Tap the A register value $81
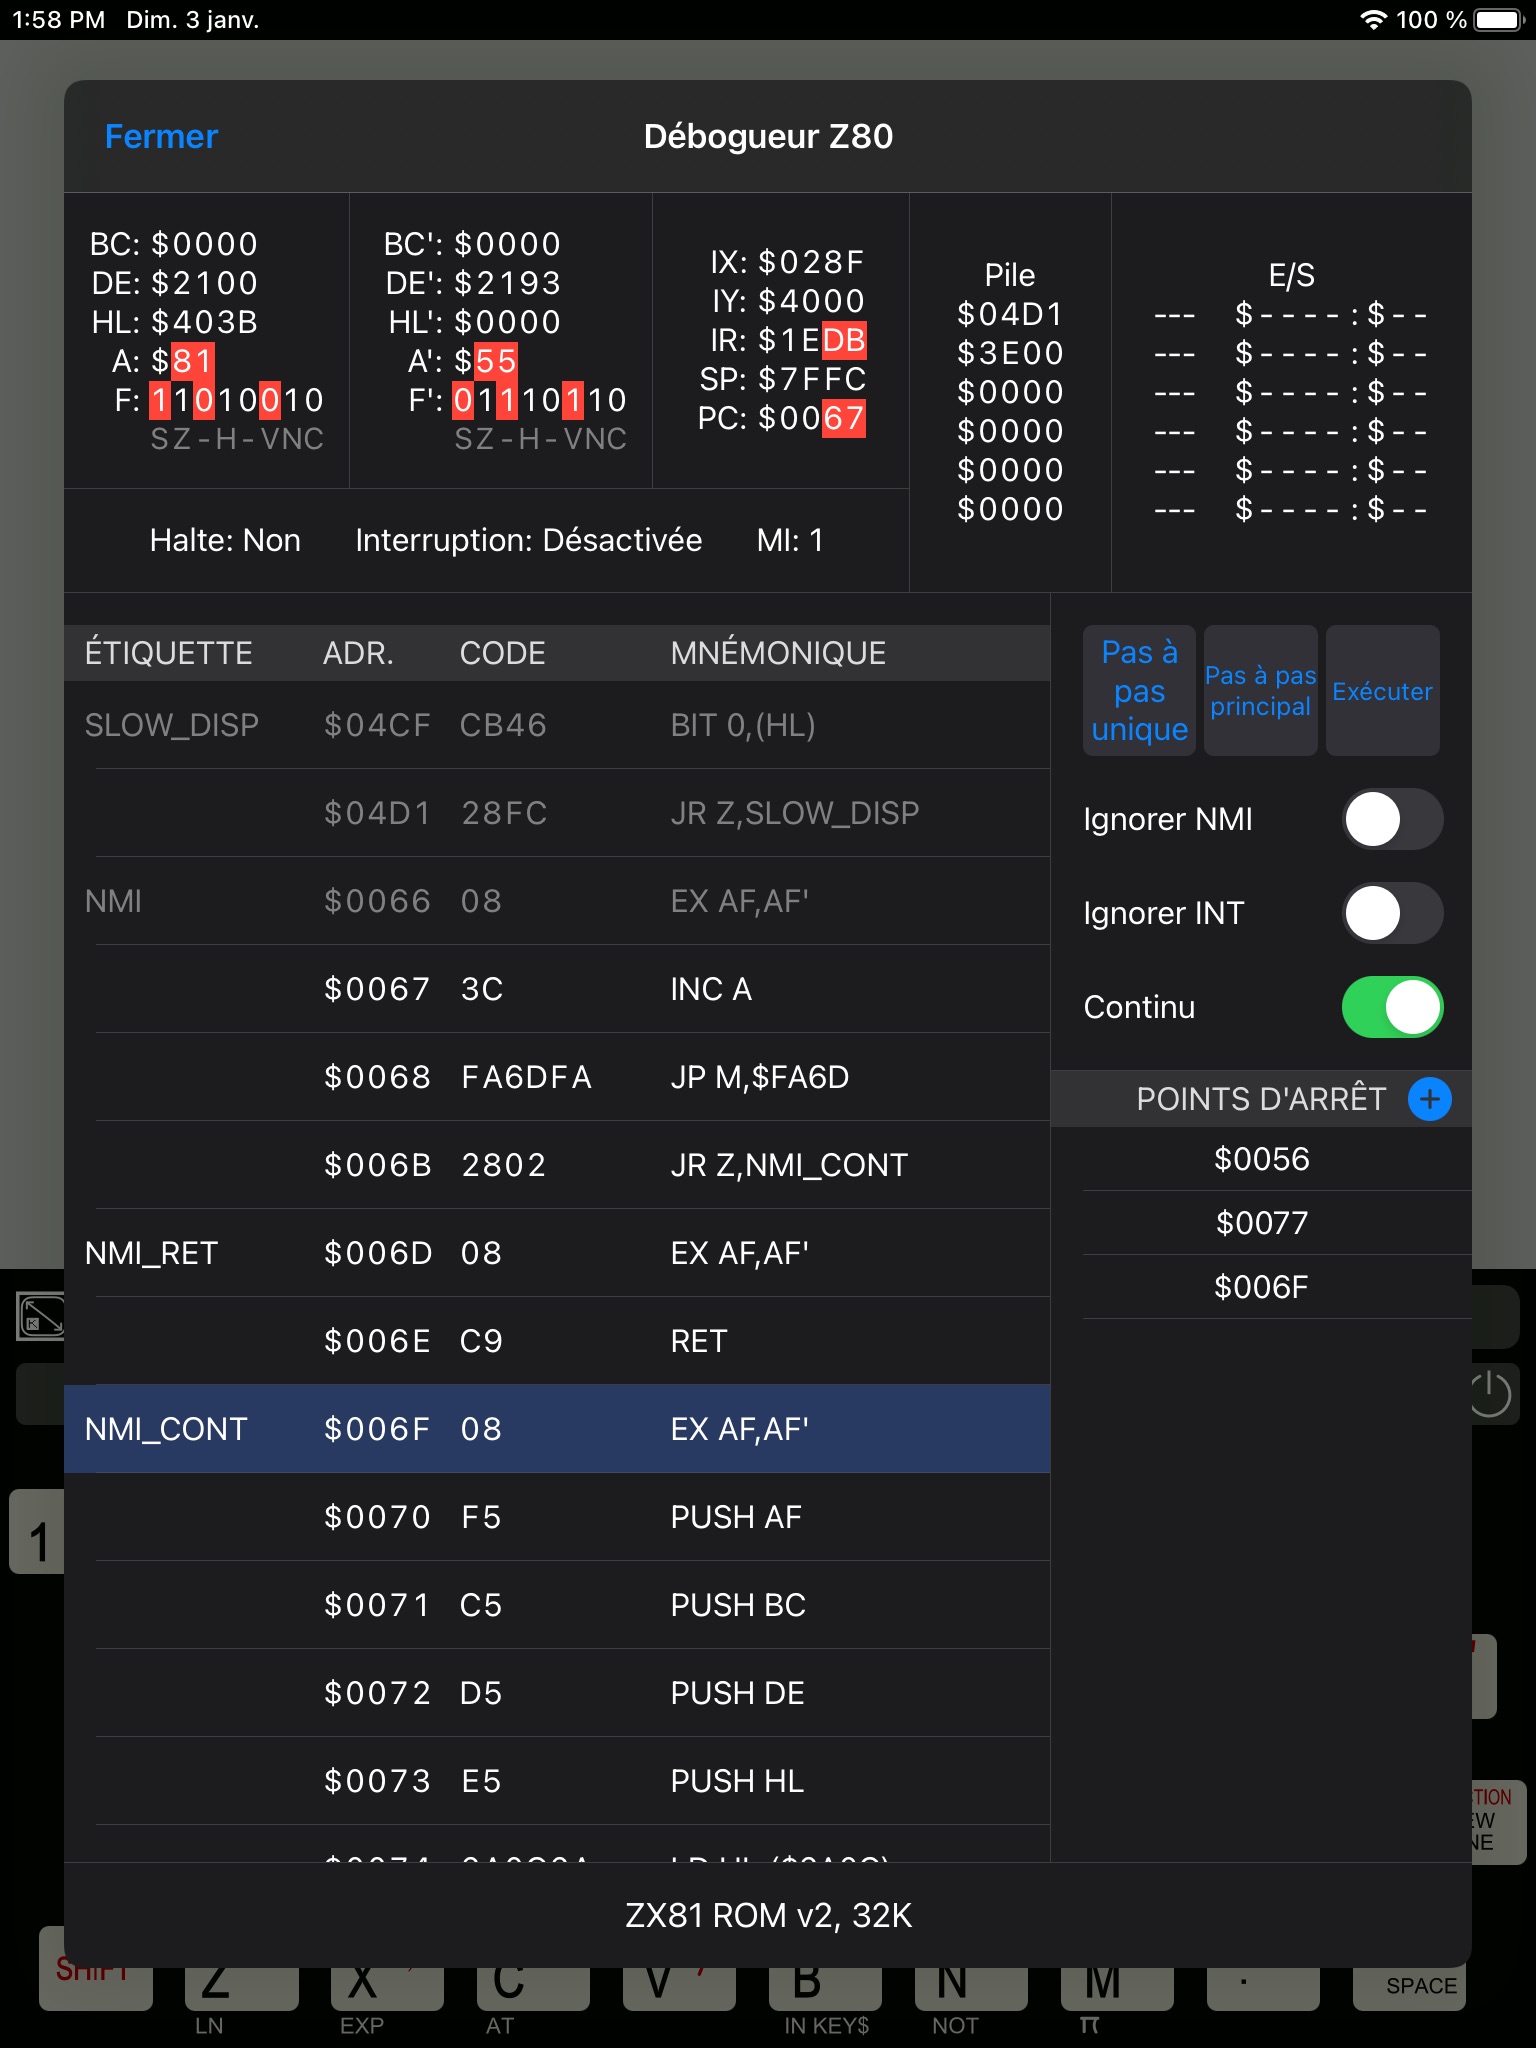1536x2048 pixels. 183,360
